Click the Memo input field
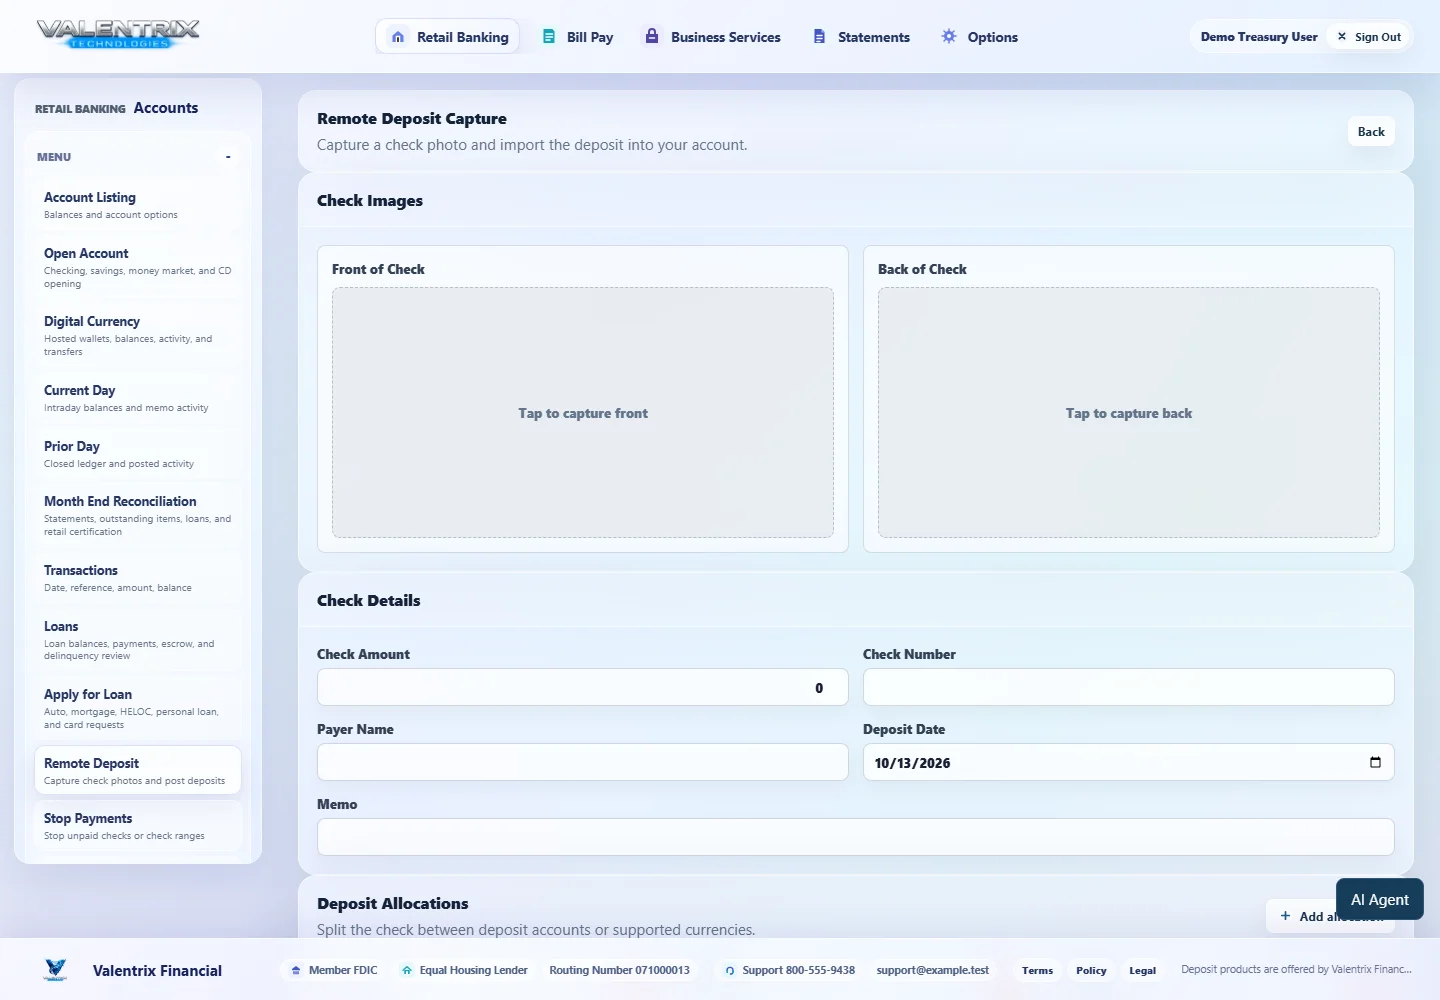 [x=856, y=837]
